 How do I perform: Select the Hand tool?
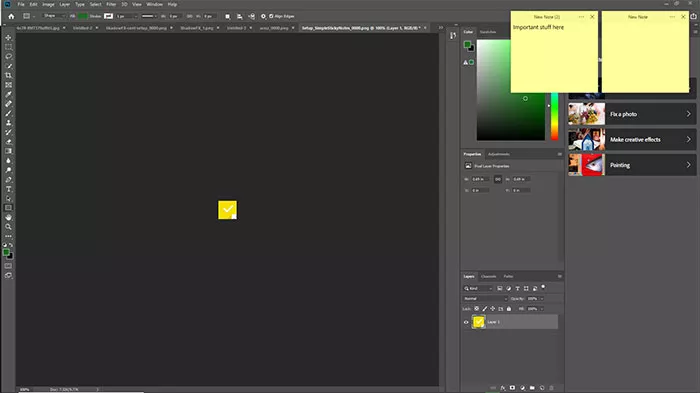8,217
